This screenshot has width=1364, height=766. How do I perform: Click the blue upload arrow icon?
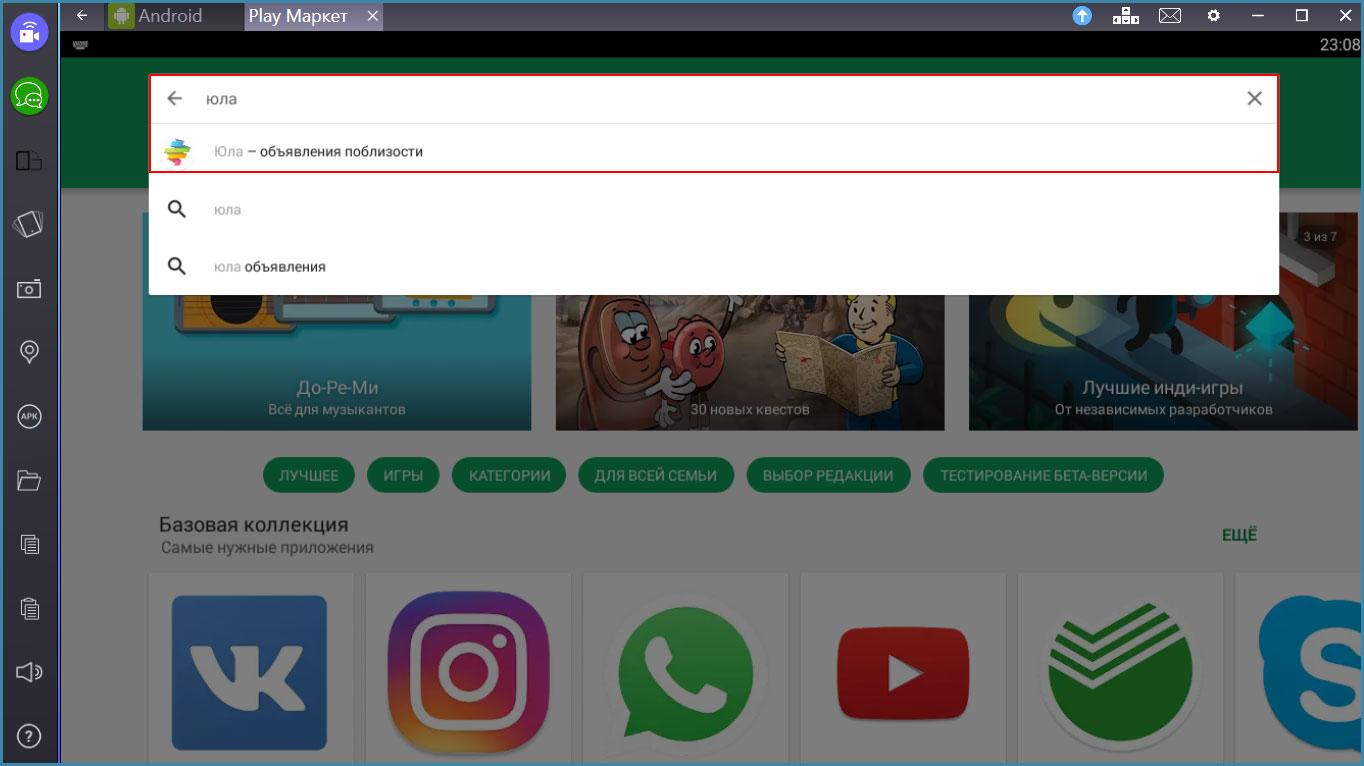point(1082,15)
